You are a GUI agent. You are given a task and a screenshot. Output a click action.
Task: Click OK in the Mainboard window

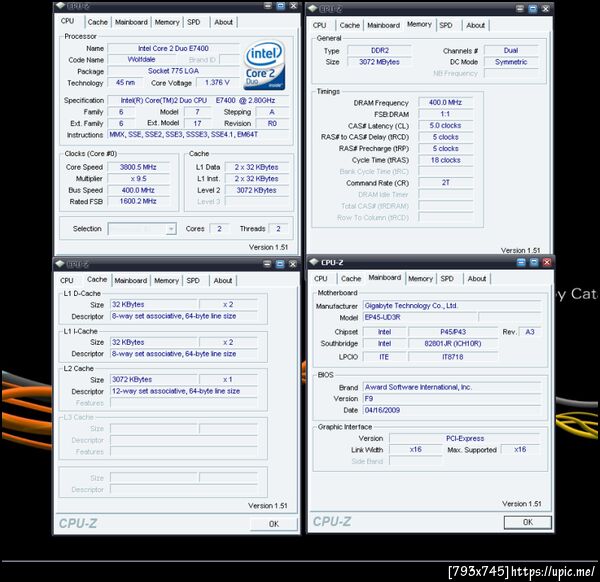point(528,522)
